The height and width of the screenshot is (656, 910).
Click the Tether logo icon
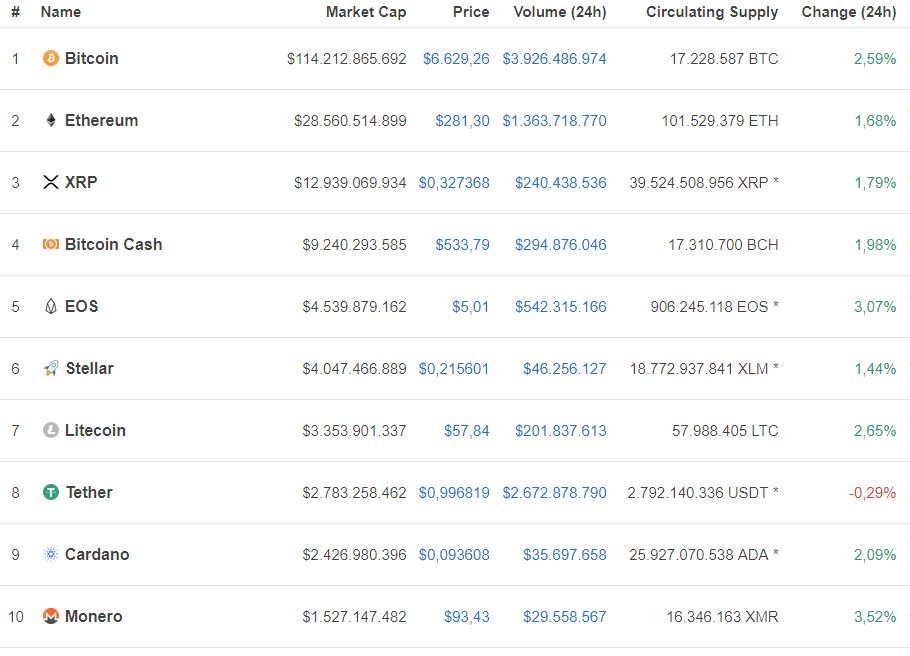click(51, 492)
